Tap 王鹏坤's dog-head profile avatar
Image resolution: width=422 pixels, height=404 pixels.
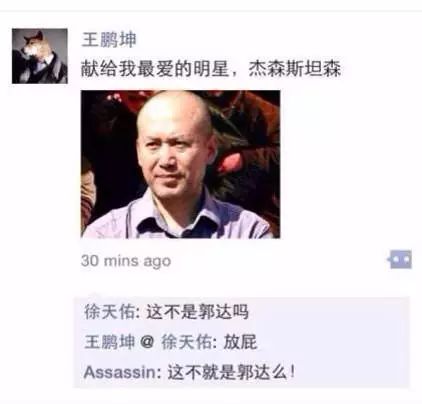[x=40, y=56]
